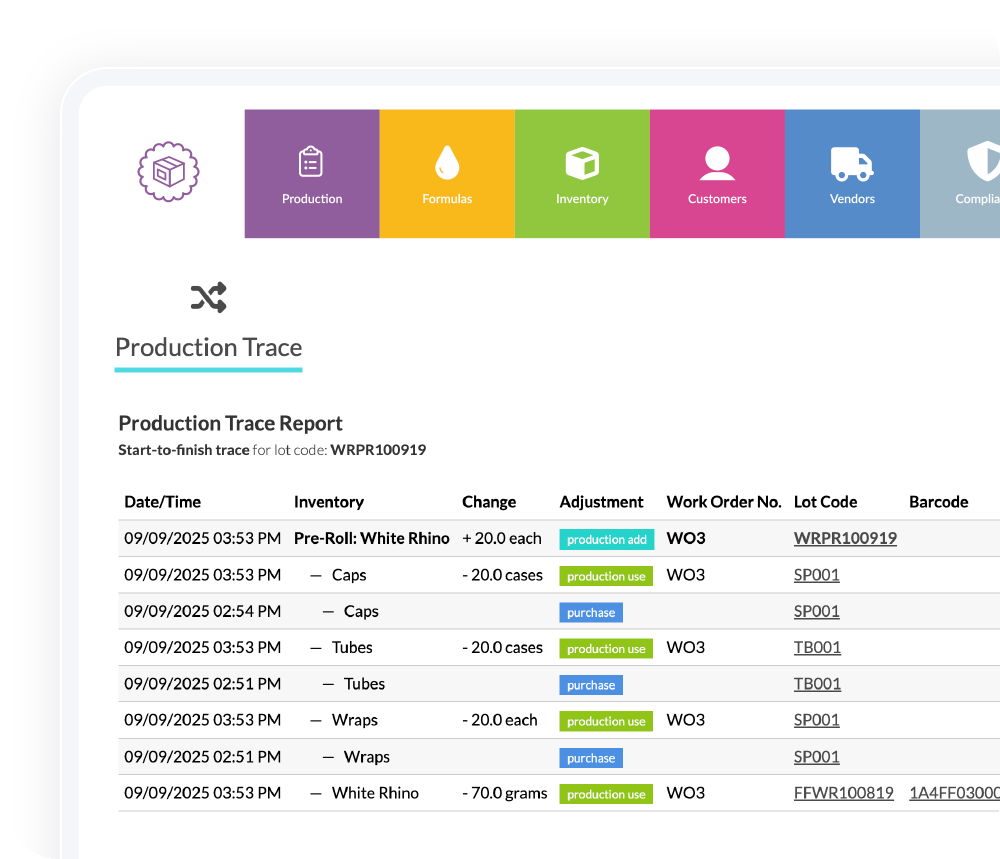This screenshot has width=1000, height=859.
Task: Open TB001 link in Tubes purchase row
Action: click(x=817, y=684)
